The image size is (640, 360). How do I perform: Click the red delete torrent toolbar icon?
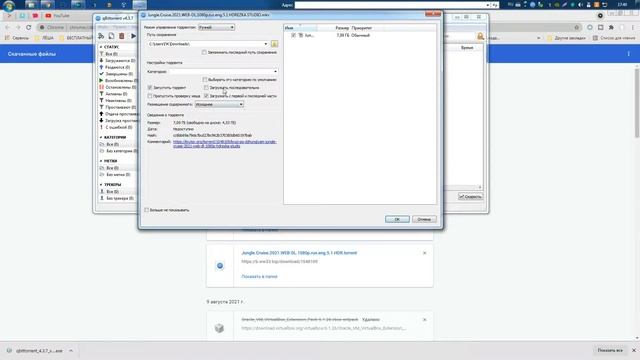click(x=122, y=36)
